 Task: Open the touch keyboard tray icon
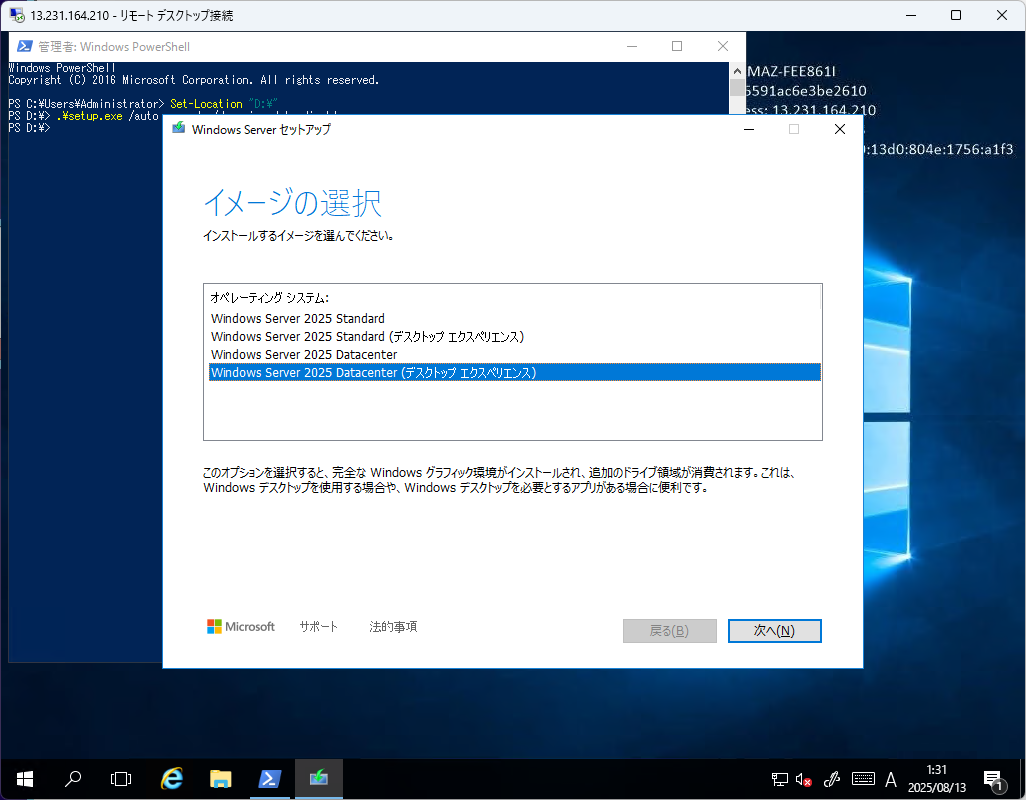[x=863, y=779]
